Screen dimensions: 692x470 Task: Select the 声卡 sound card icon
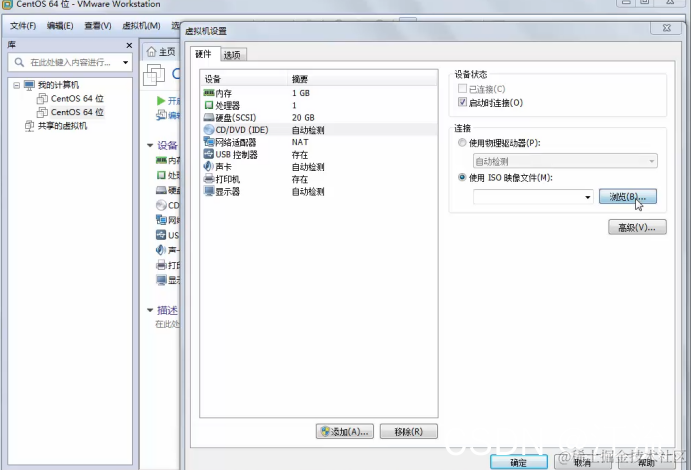click(x=209, y=166)
